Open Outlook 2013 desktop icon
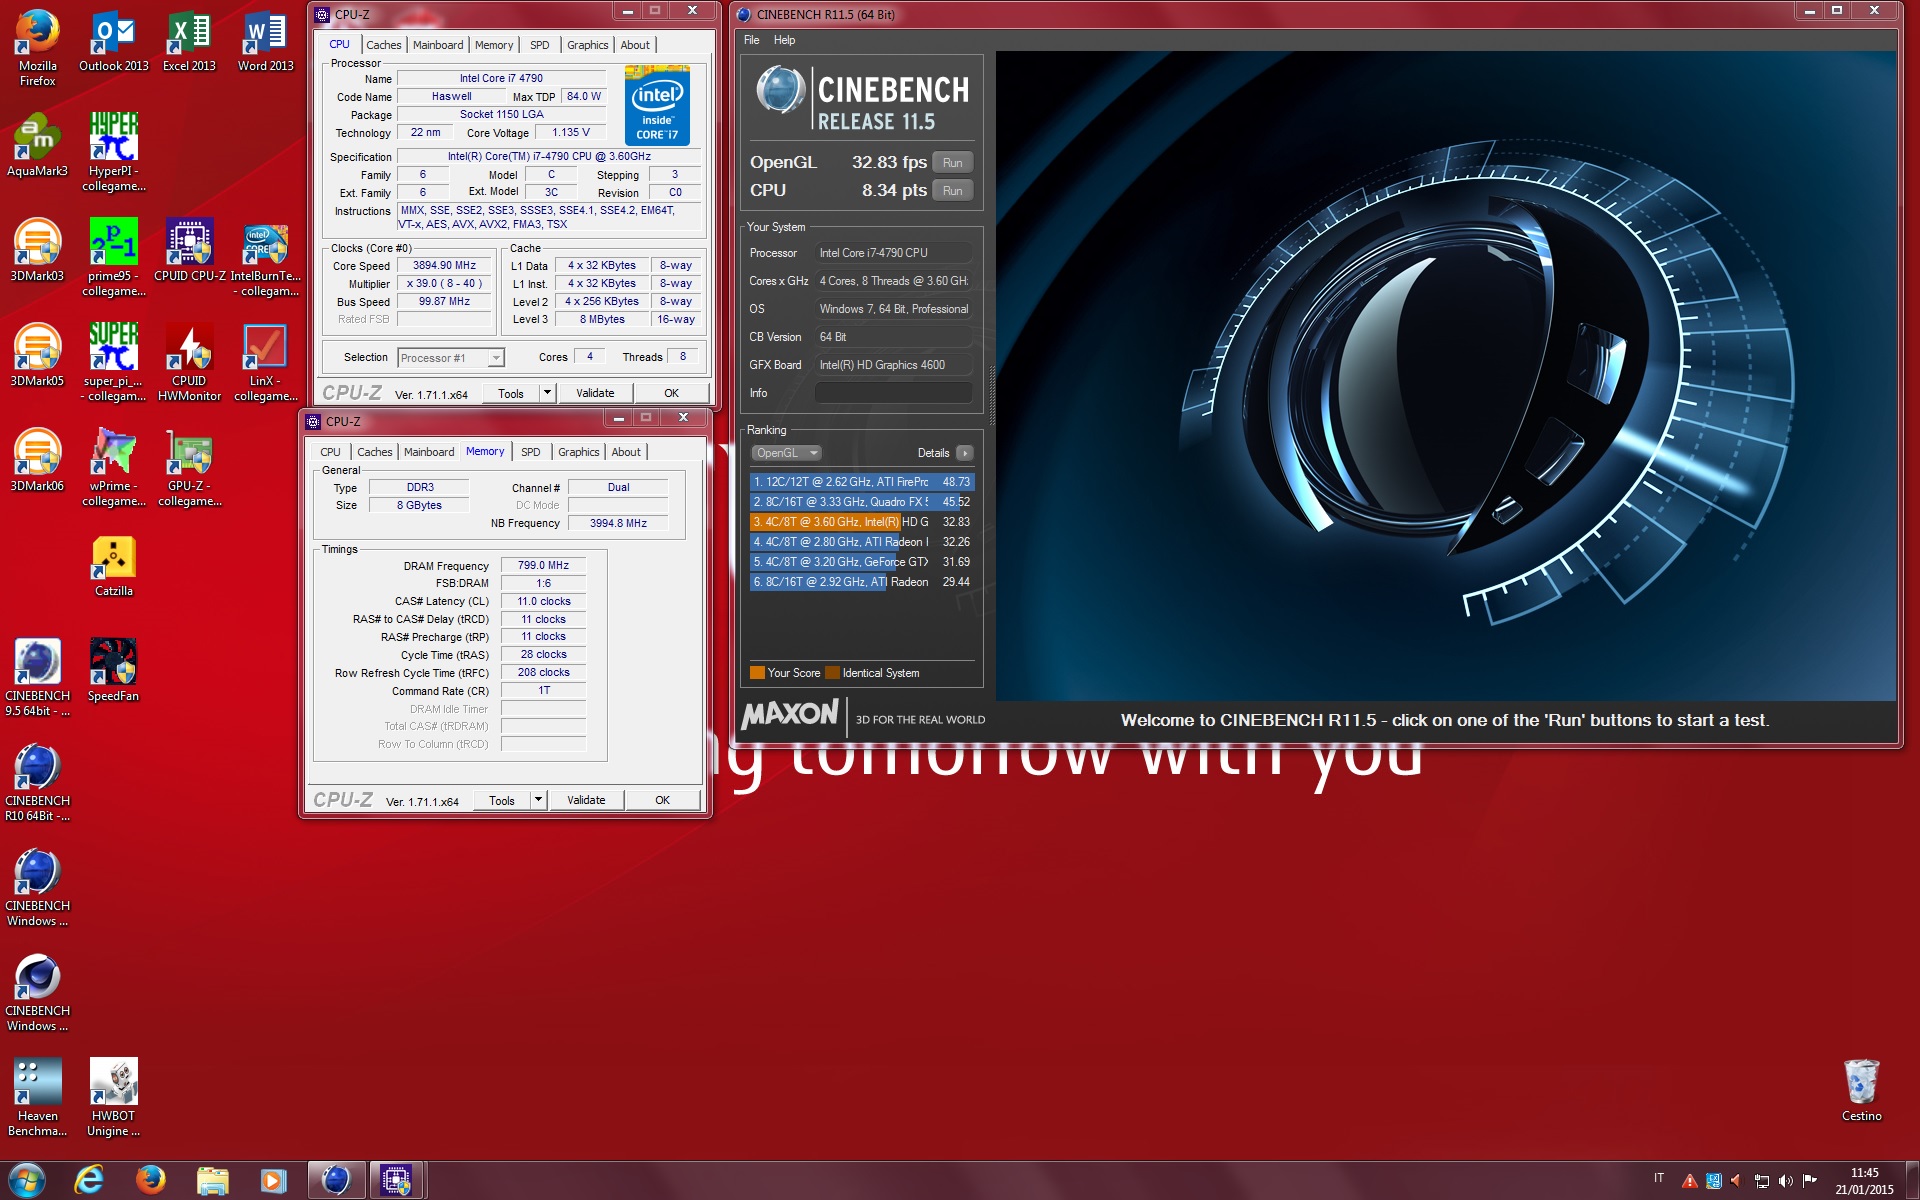The height and width of the screenshot is (1200, 1920). pos(114,41)
